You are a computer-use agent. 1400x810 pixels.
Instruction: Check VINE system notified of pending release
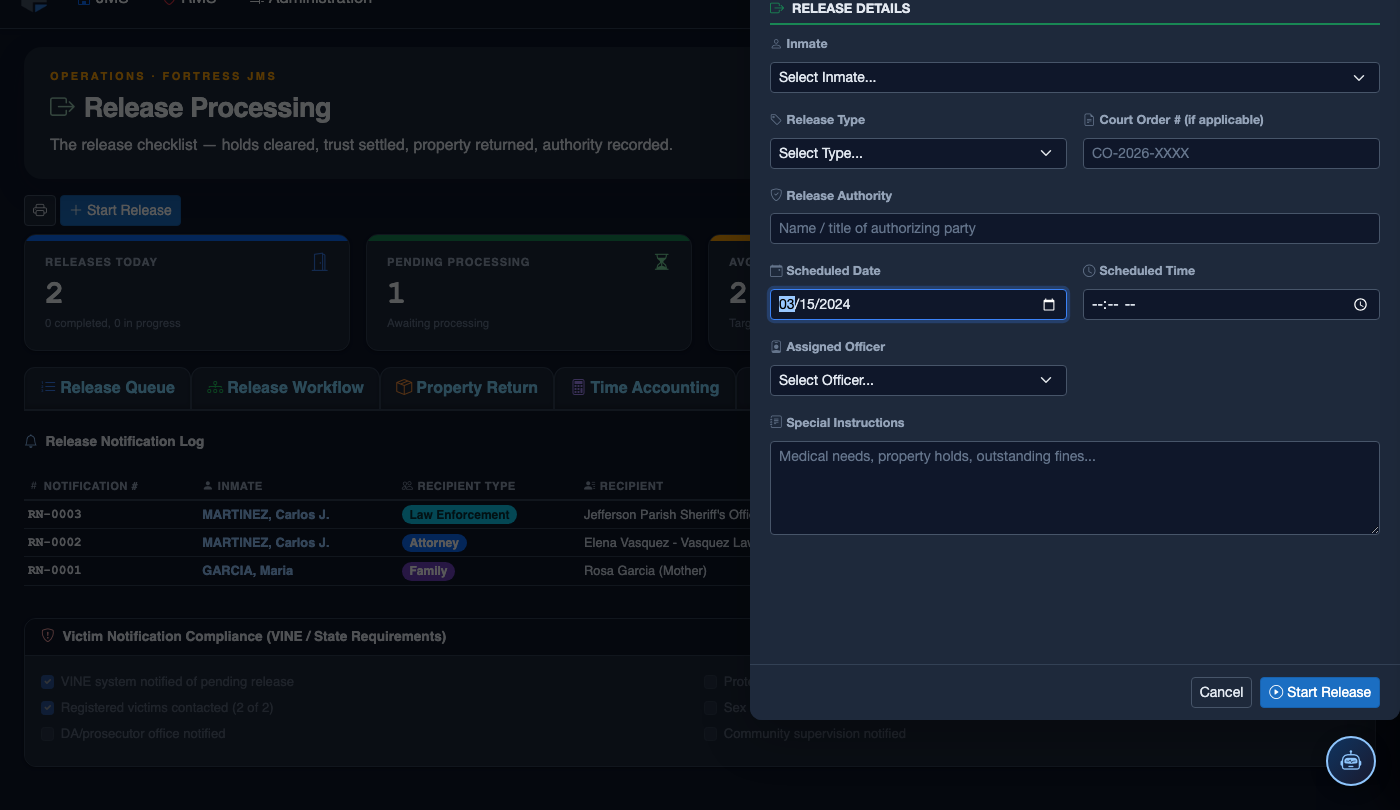coord(48,682)
